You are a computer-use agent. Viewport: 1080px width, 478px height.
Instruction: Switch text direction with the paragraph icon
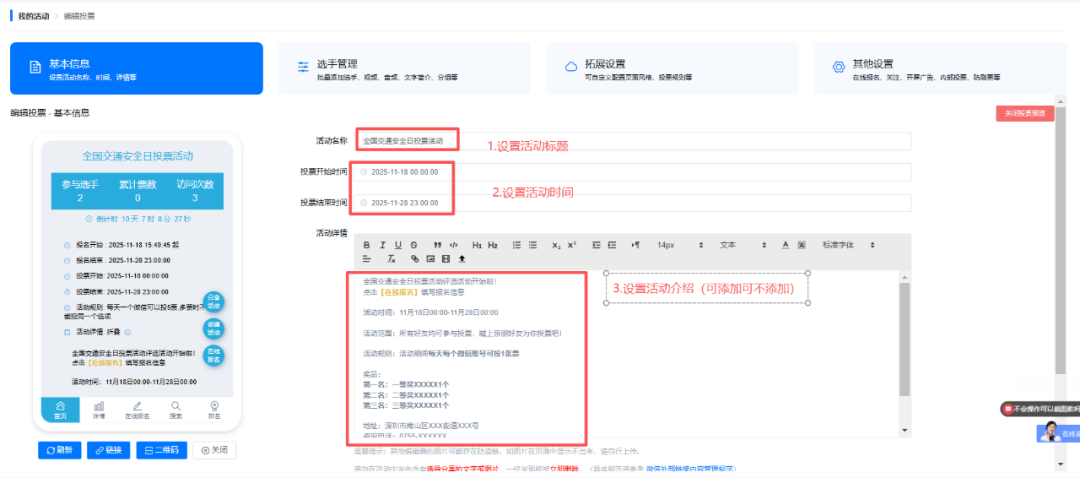(x=636, y=245)
